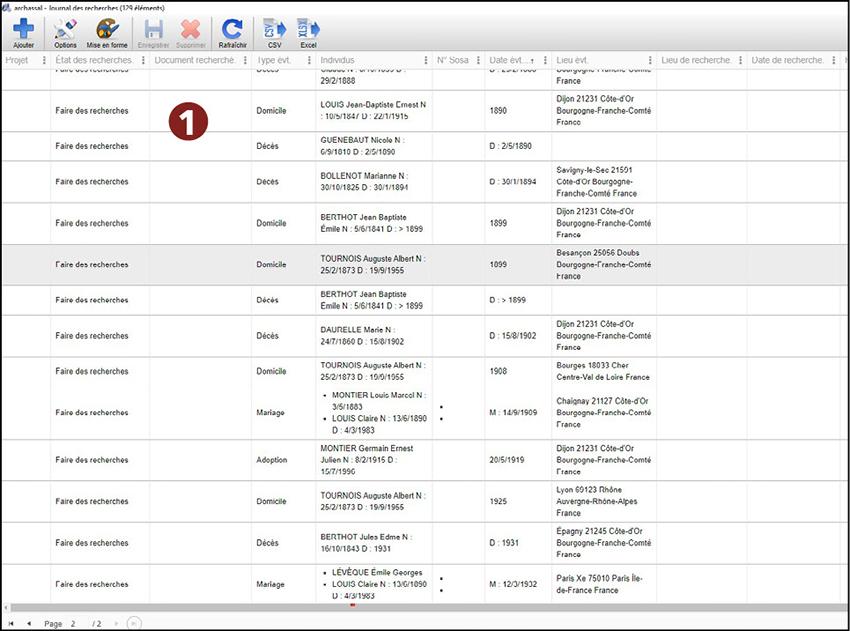Viewport: 850px width, 631px height.
Task: Export the journal with Excel icon
Action: pyautogui.click(x=308, y=29)
